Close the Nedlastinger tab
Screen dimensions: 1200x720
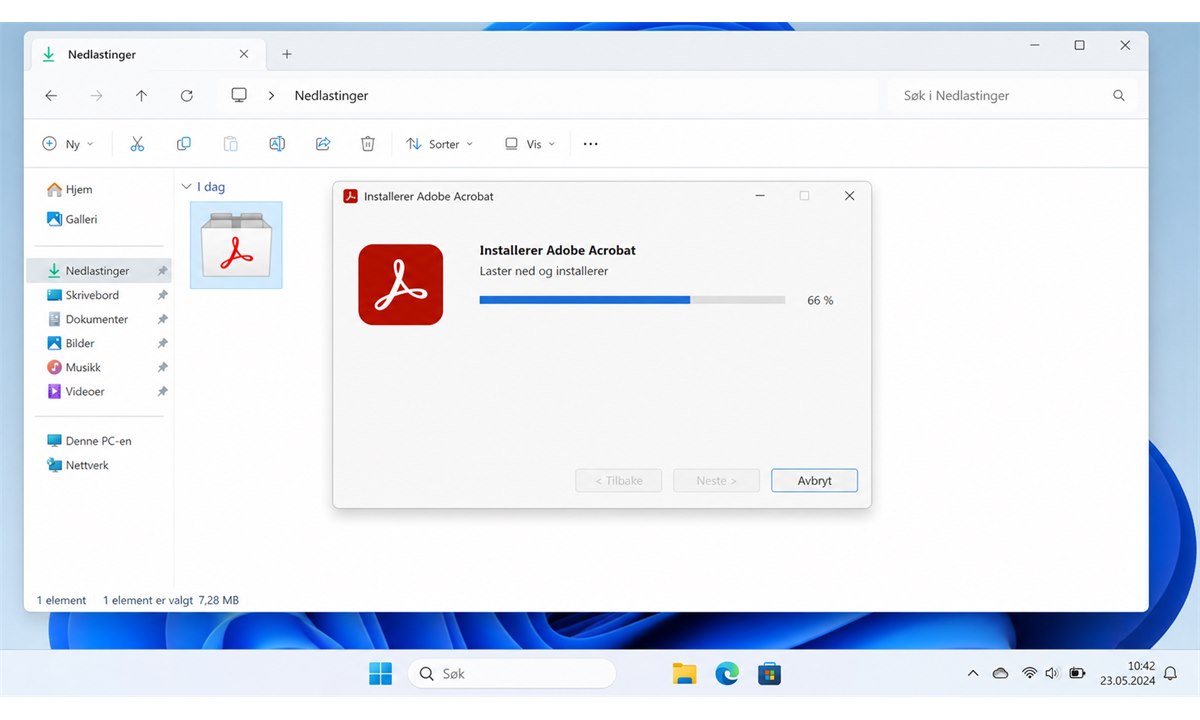[244, 54]
